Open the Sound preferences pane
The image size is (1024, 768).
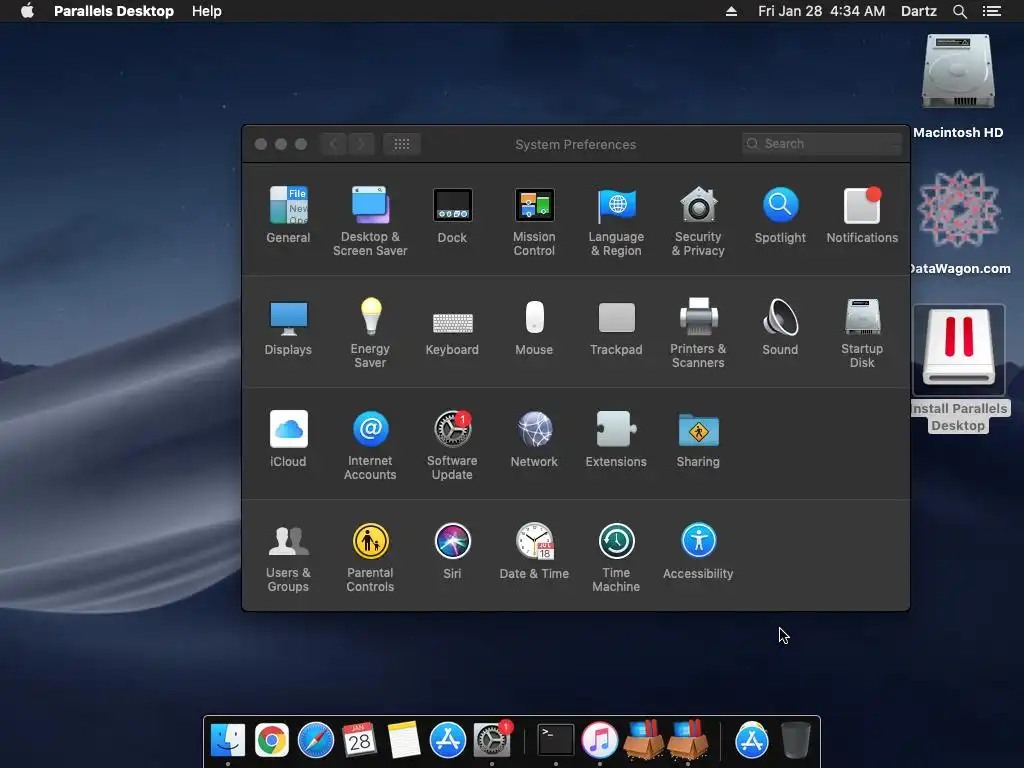tap(780, 327)
